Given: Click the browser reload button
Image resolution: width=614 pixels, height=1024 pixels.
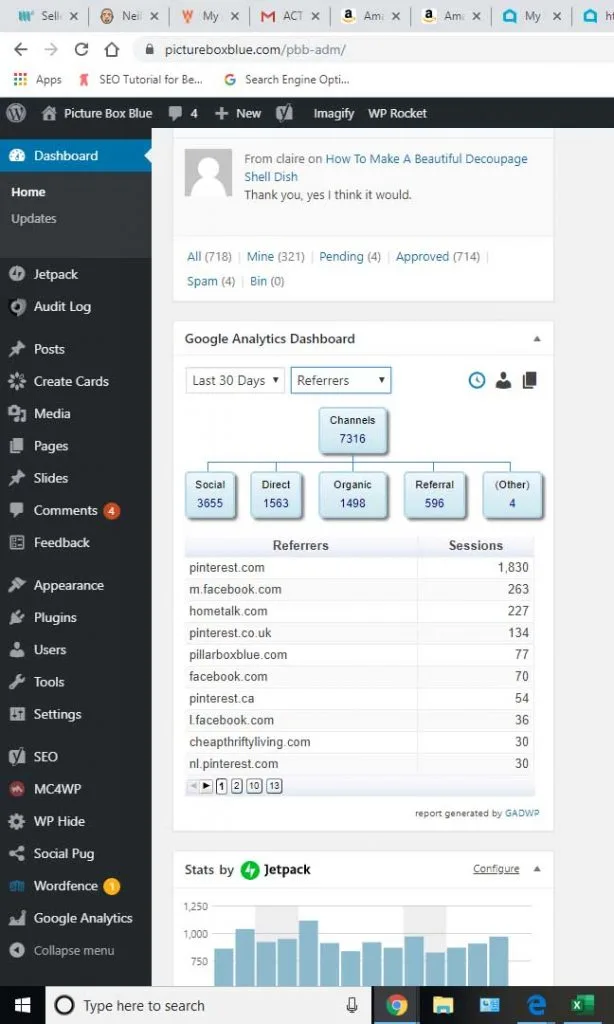Looking at the screenshot, I should point(82,49).
